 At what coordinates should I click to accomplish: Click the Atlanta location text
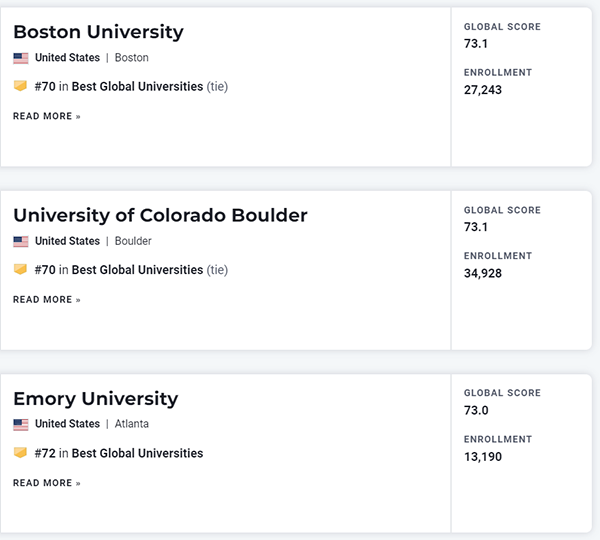click(x=131, y=424)
